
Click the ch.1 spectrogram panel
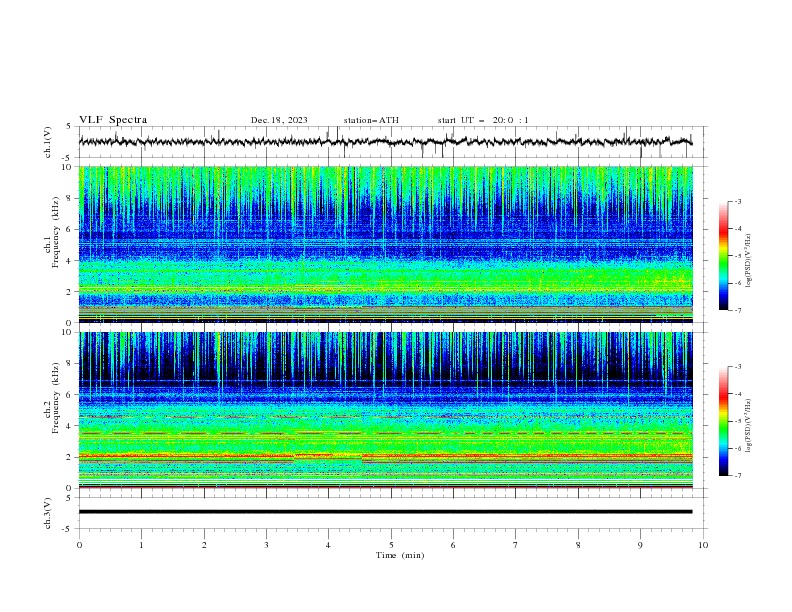[x=385, y=244]
